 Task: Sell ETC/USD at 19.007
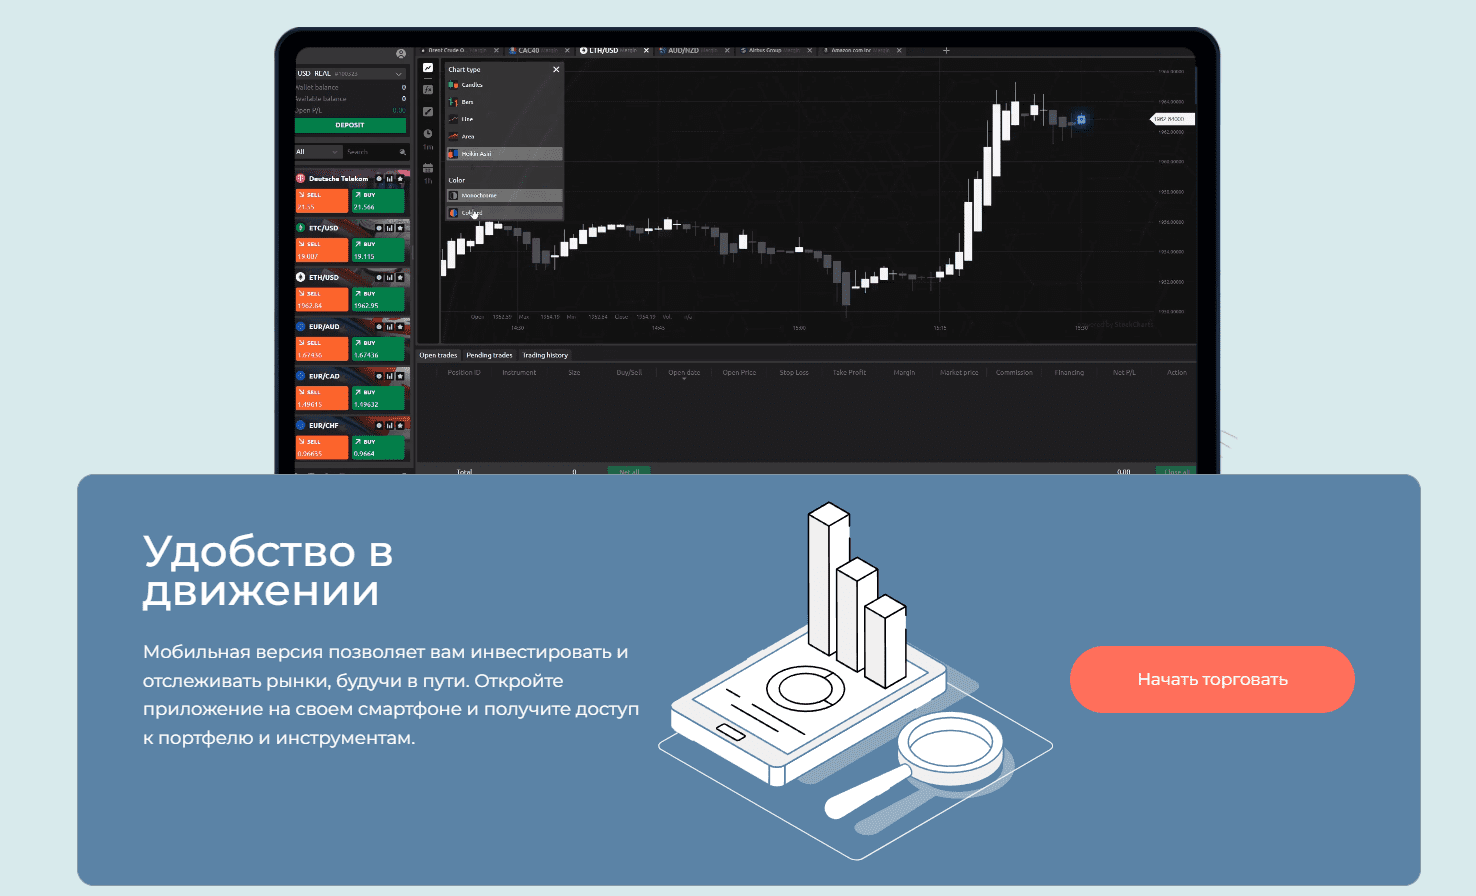[322, 250]
